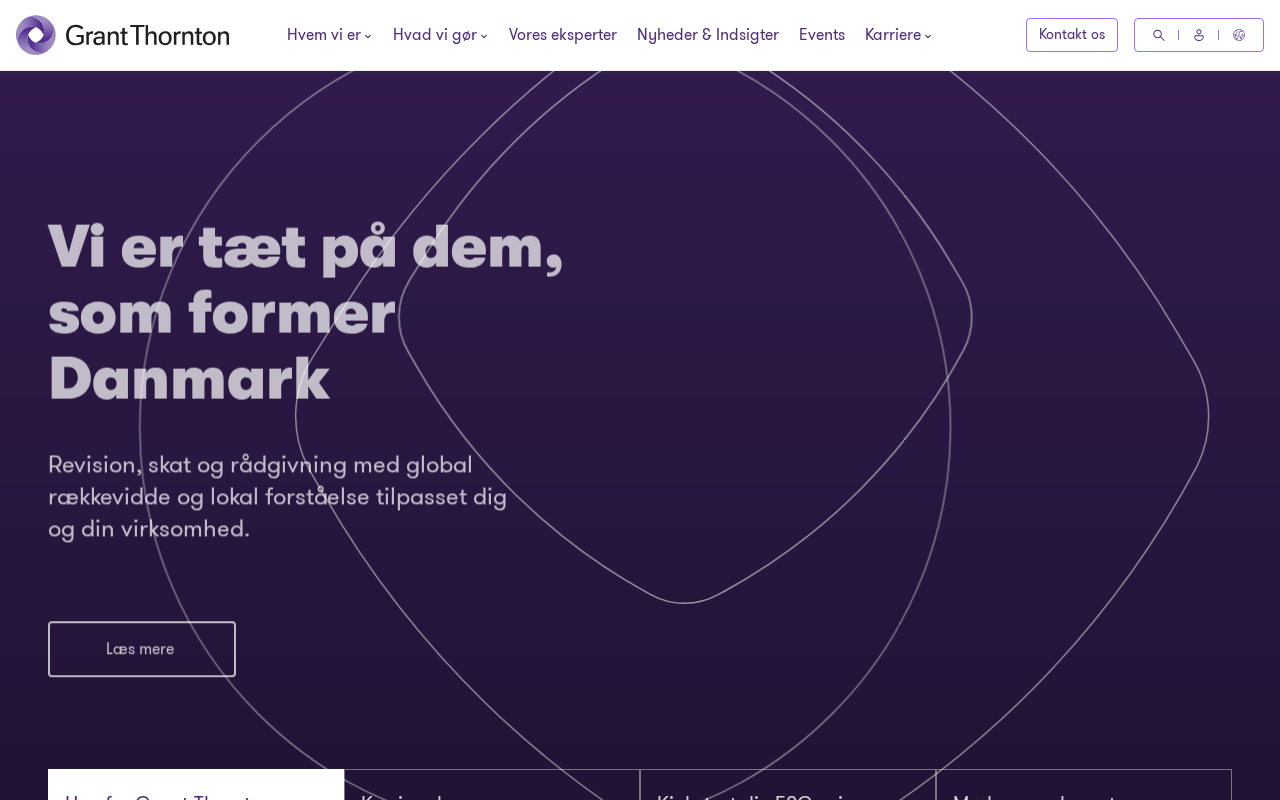Expand the "Karriere" menu

coord(898,35)
